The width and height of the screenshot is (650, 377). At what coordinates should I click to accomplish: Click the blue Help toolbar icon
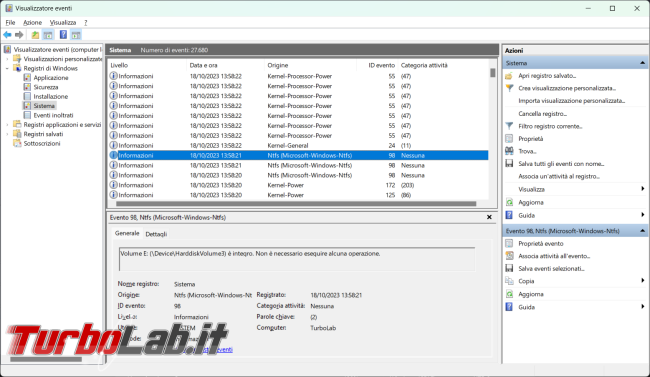[x=63, y=35]
